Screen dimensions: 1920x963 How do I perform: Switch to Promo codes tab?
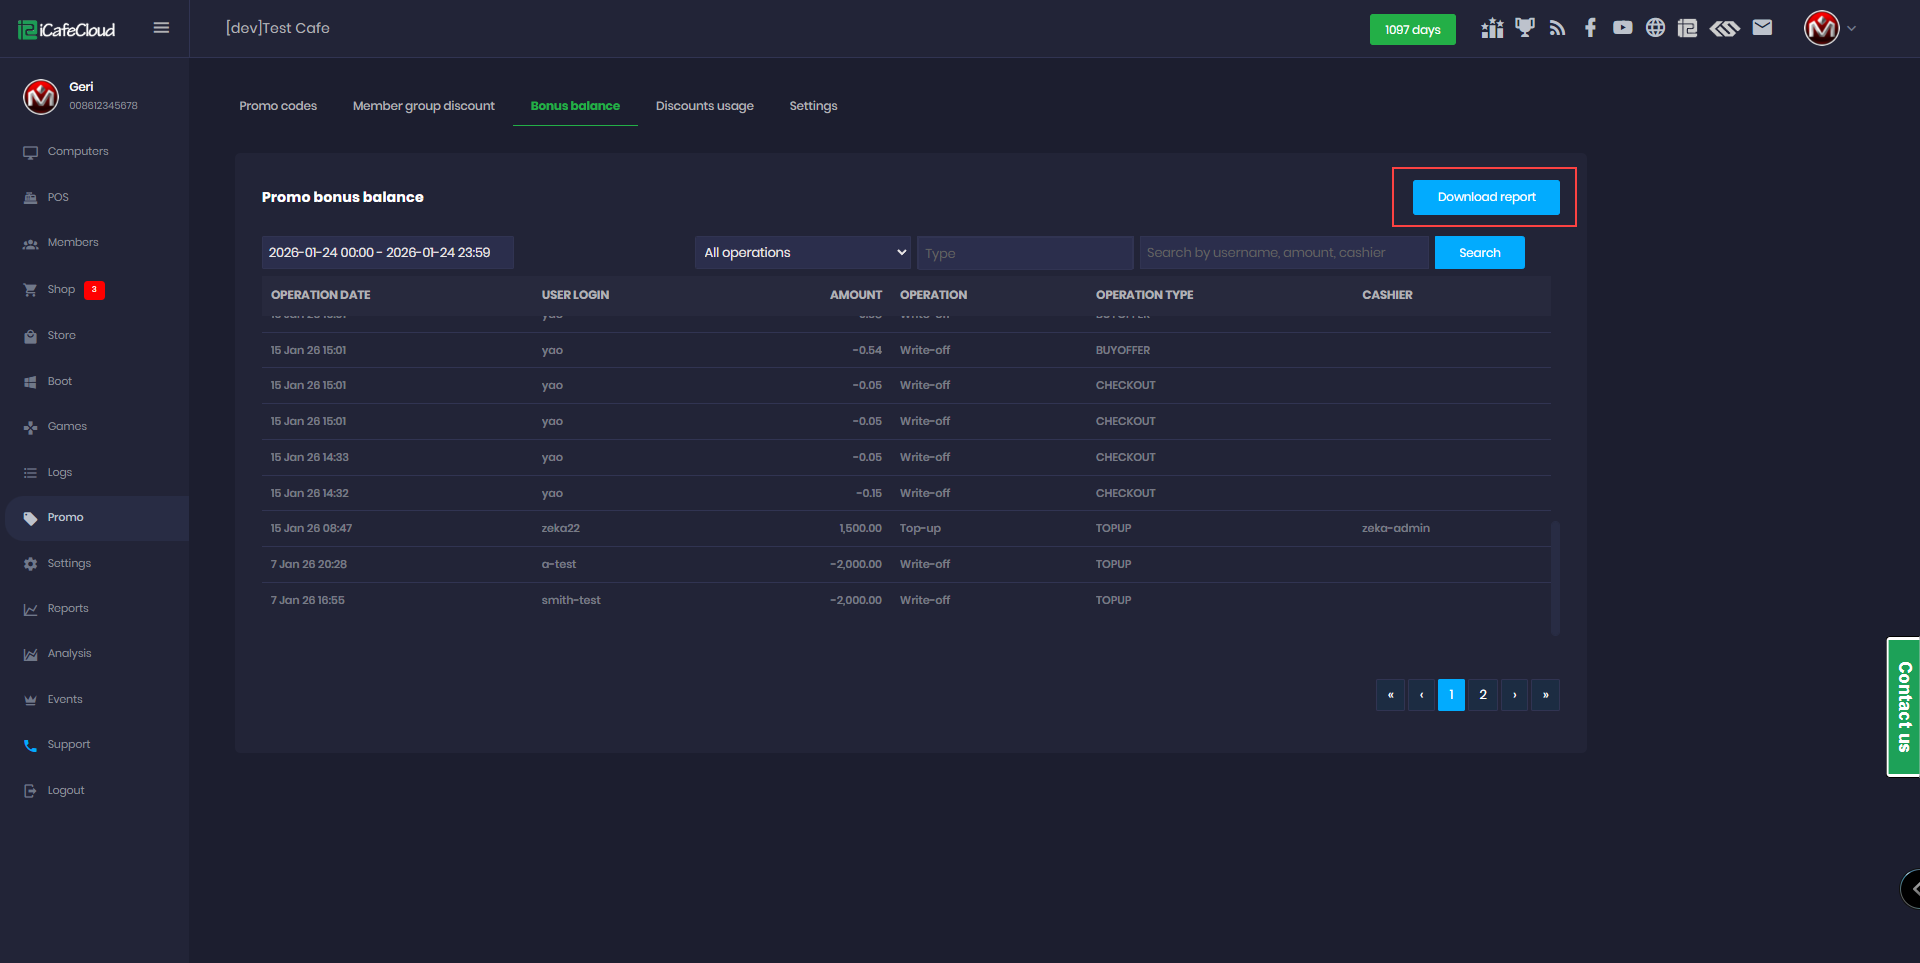tap(278, 106)
